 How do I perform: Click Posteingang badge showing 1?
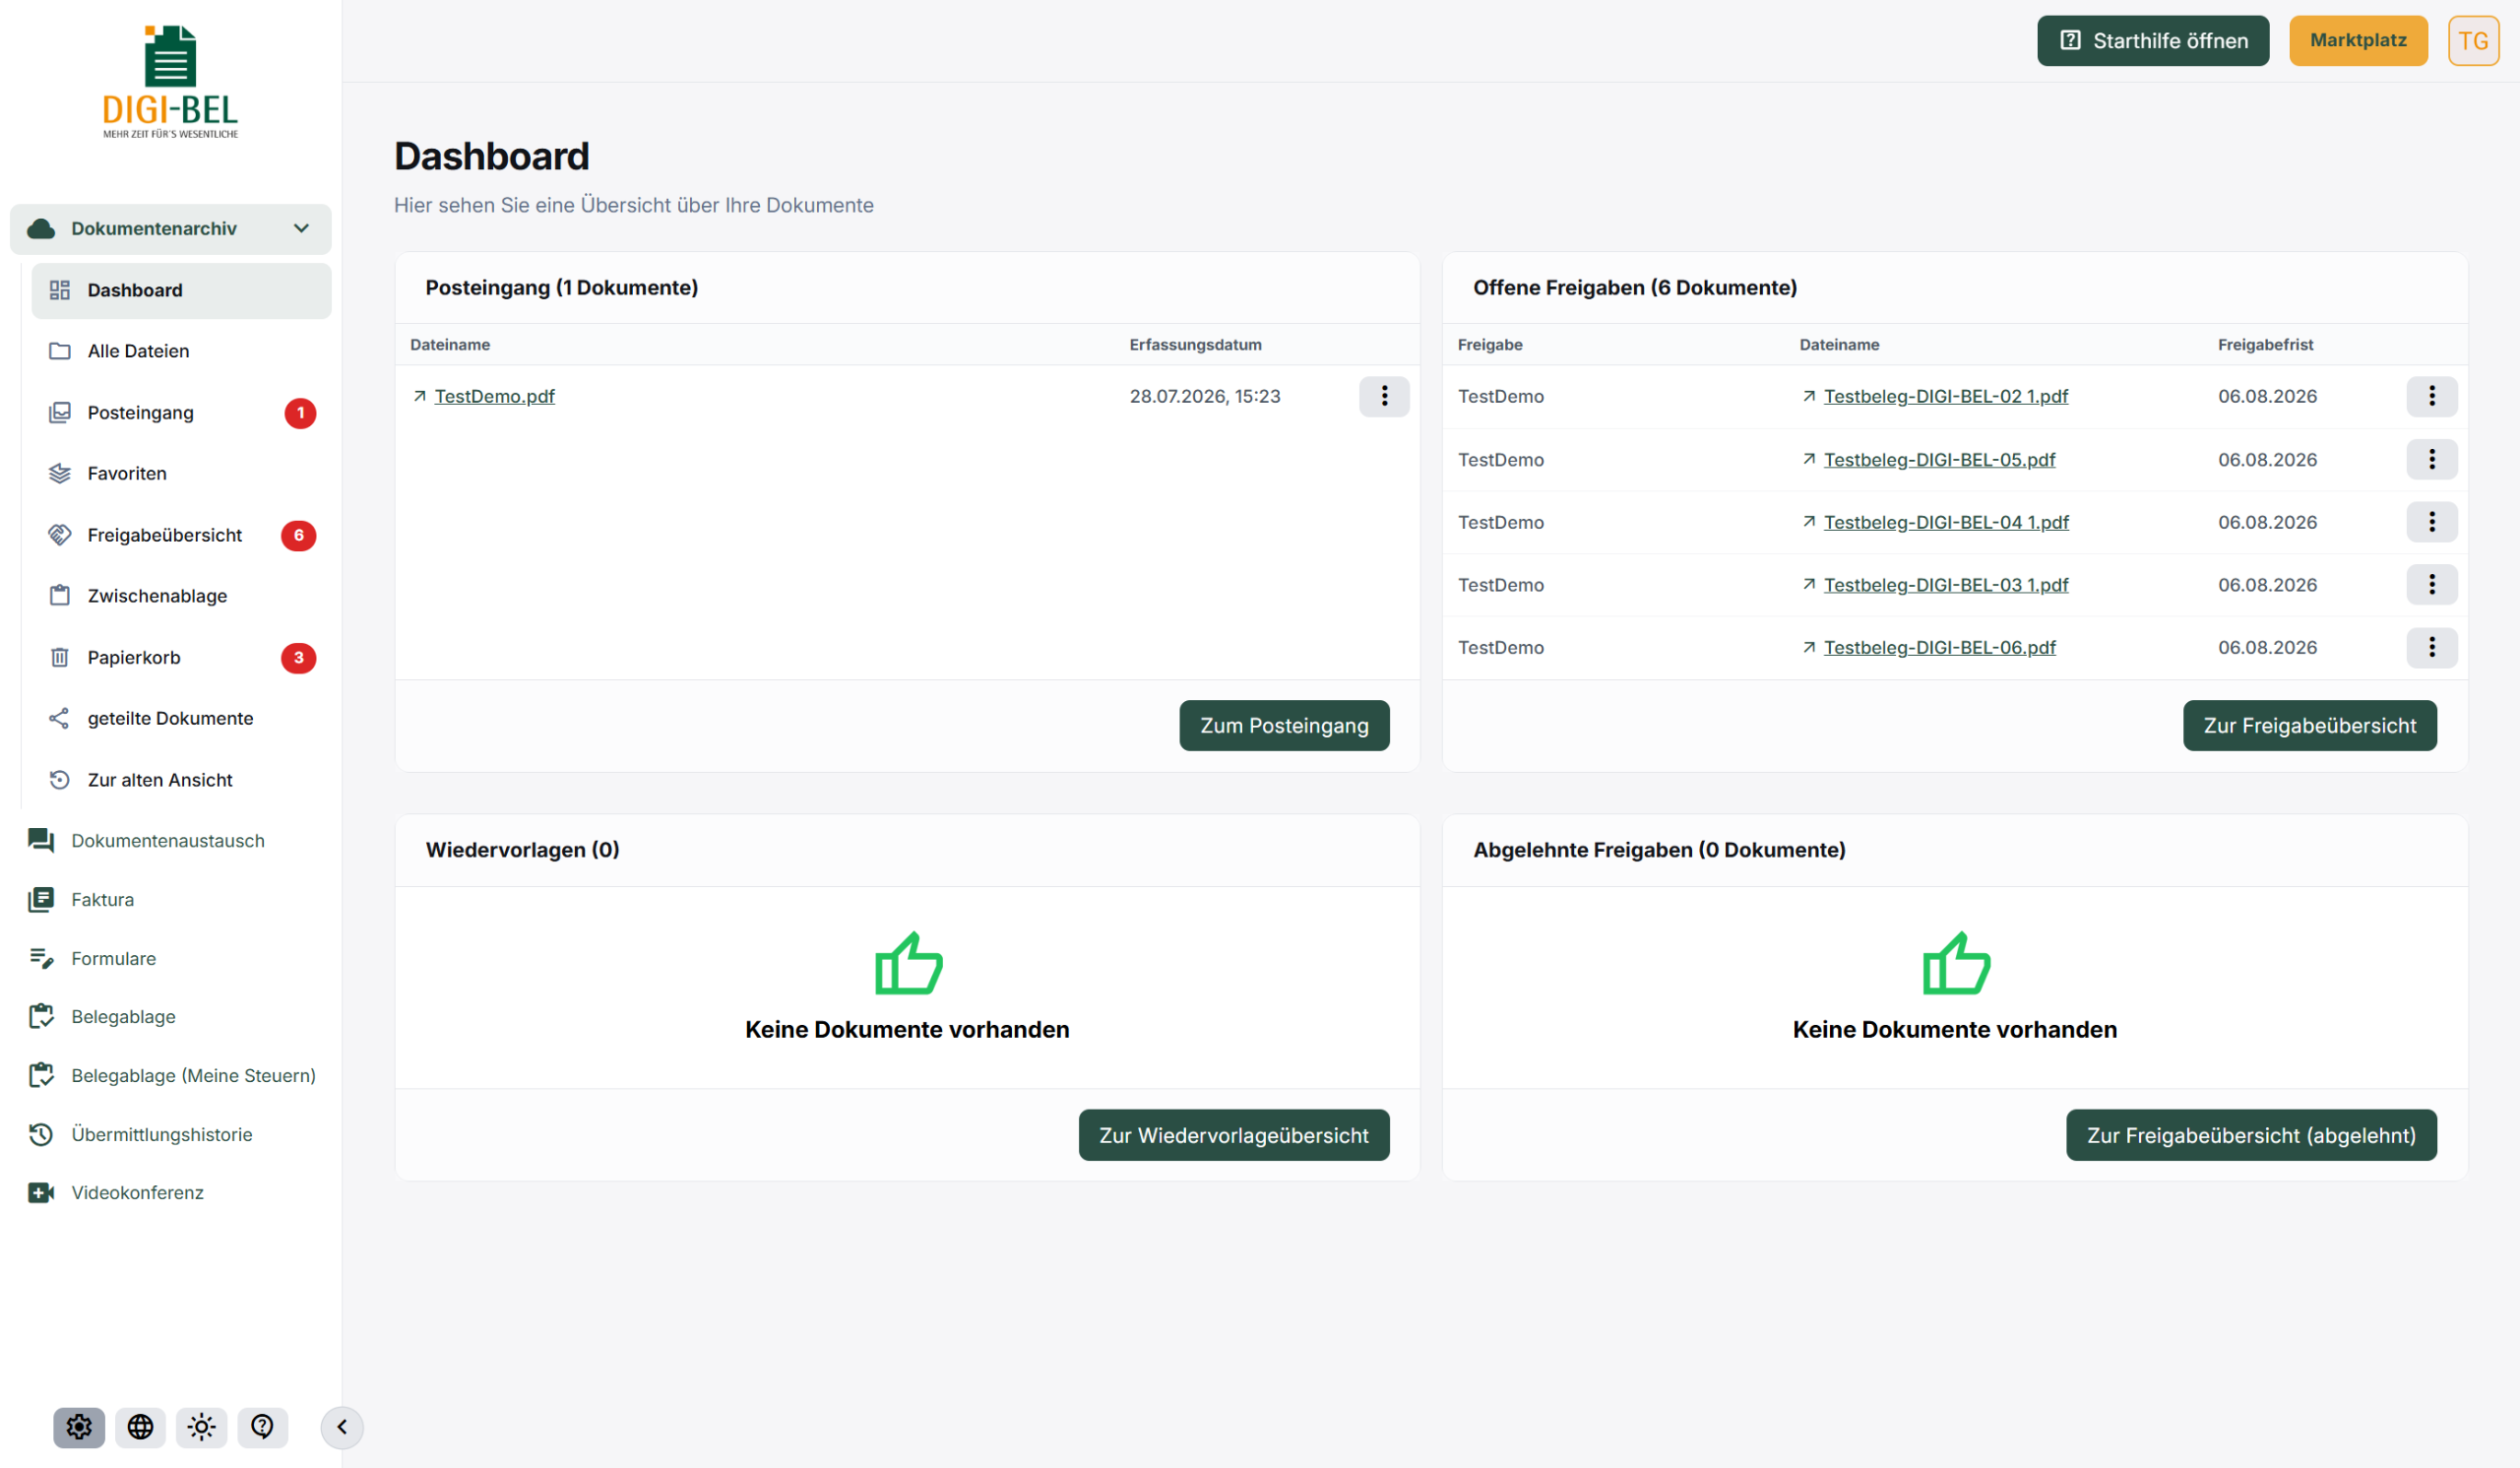[300, 413]
